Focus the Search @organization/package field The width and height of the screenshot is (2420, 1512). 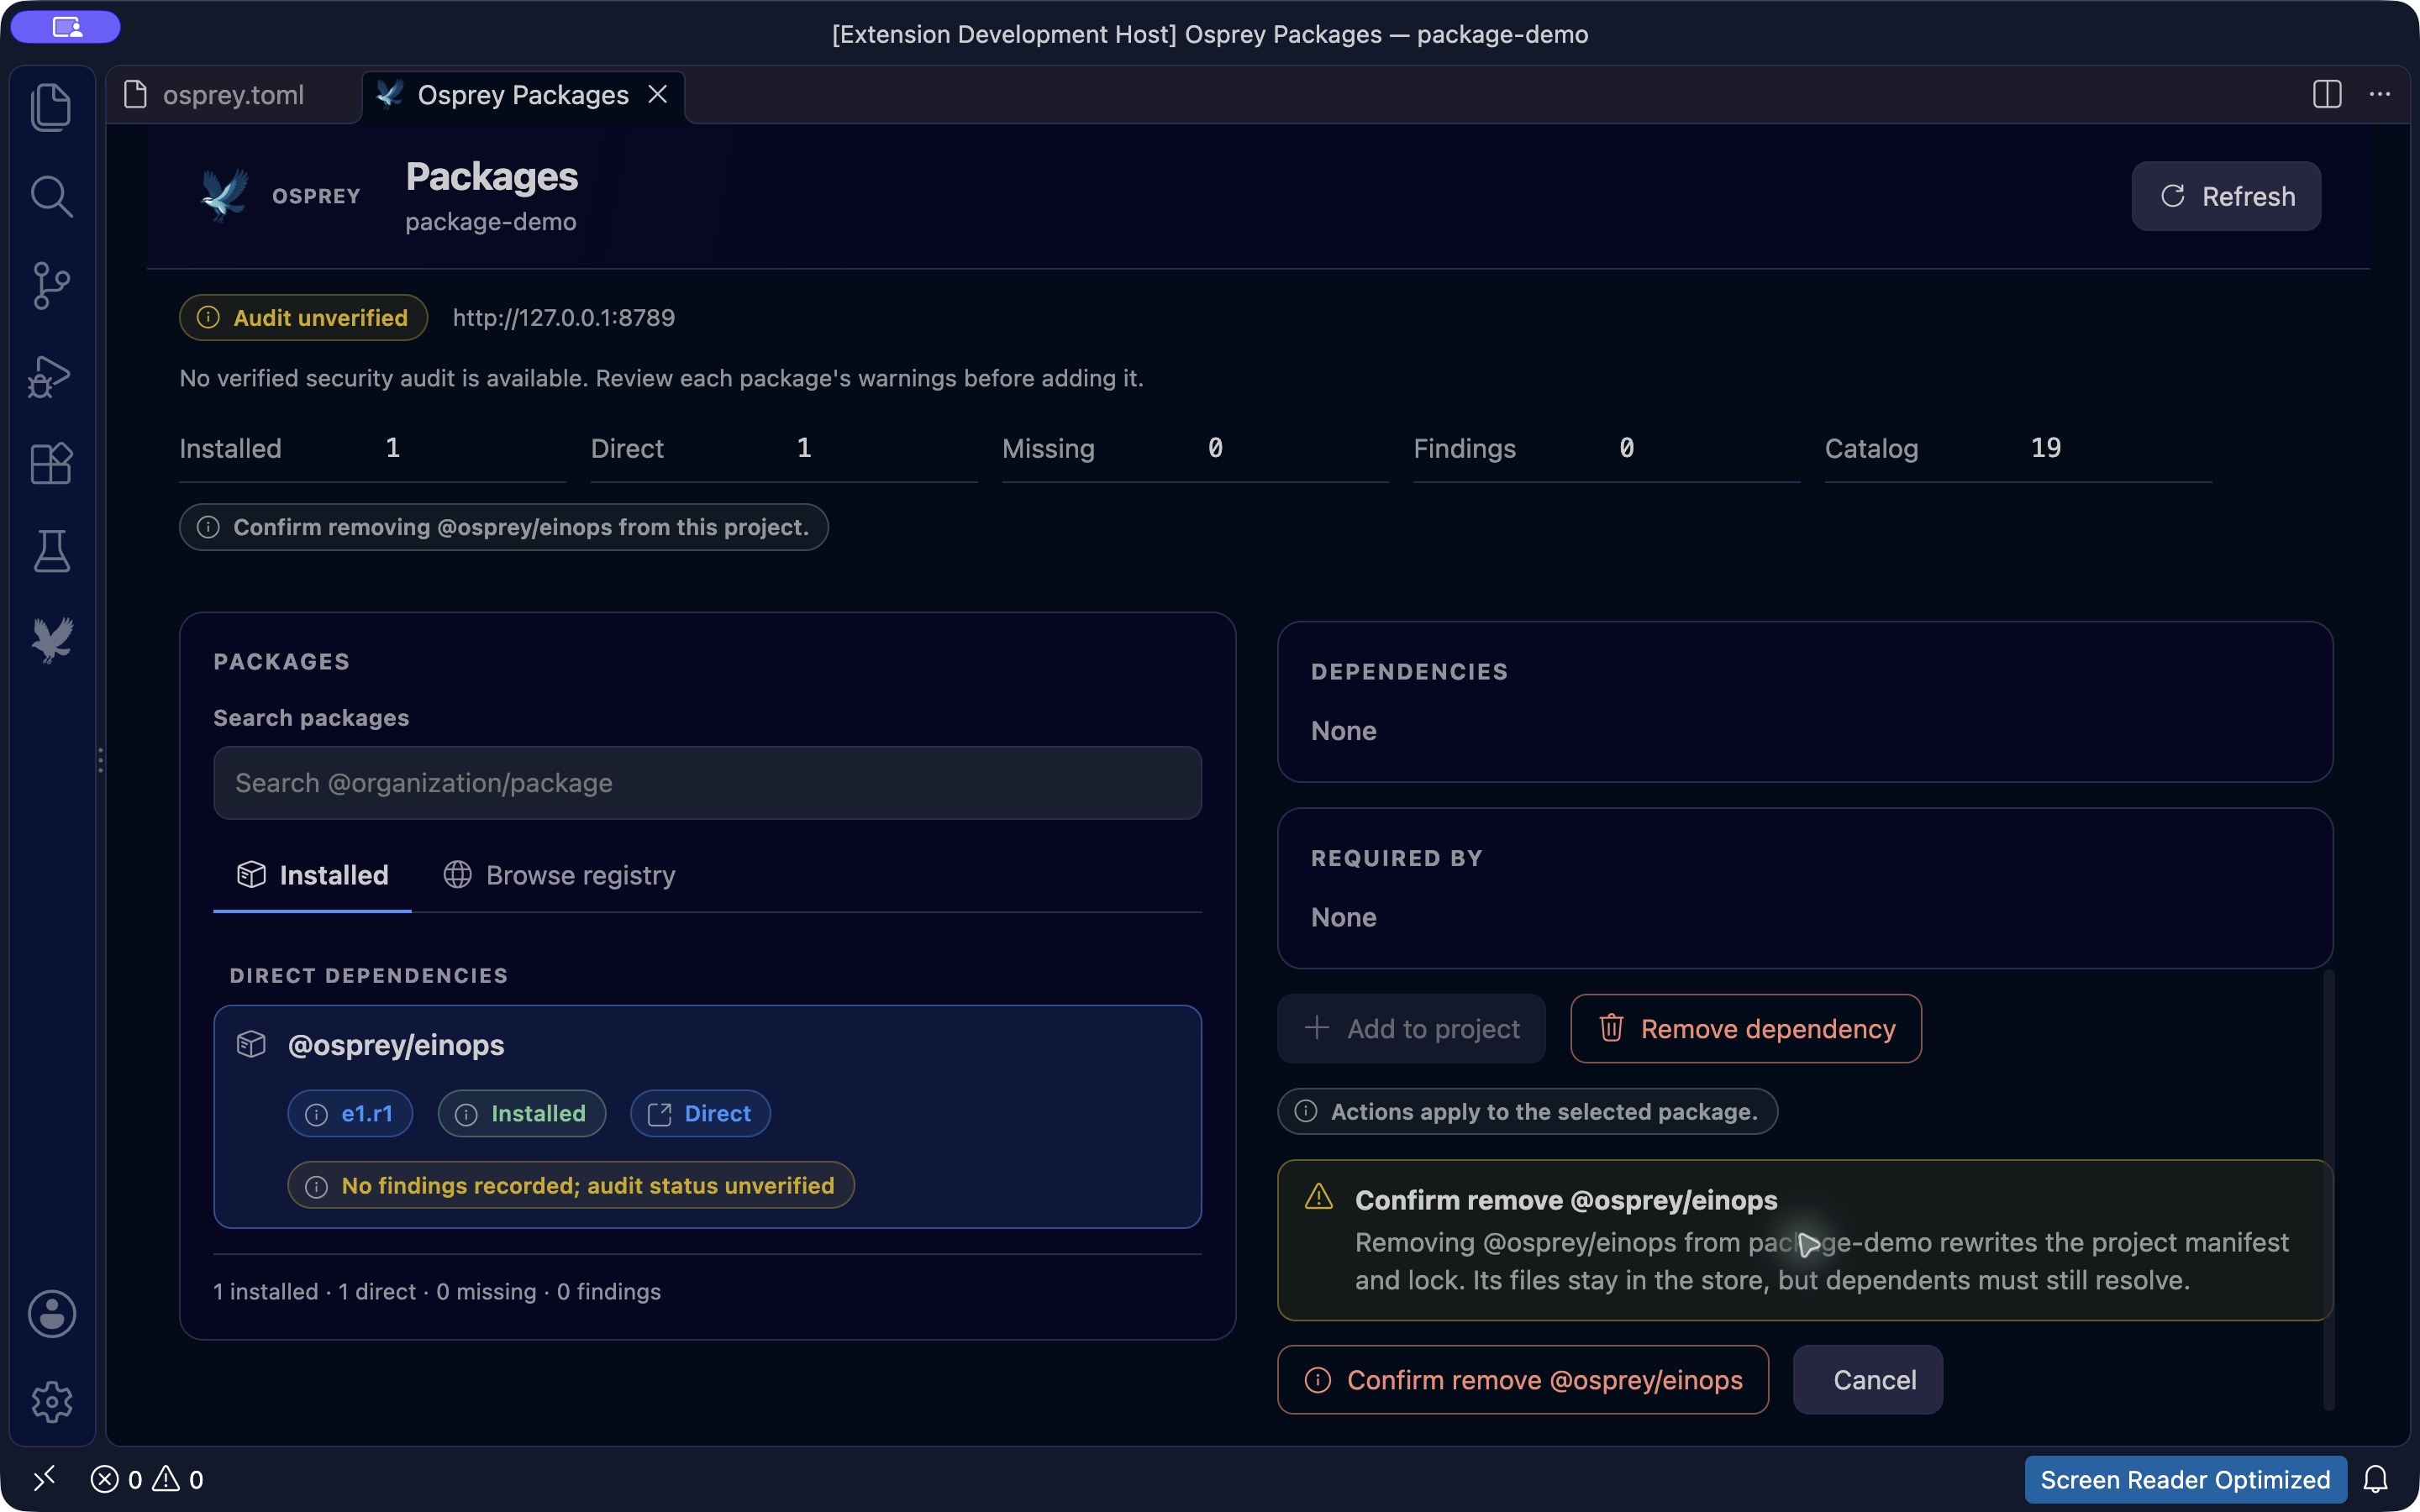pos(707,783)
